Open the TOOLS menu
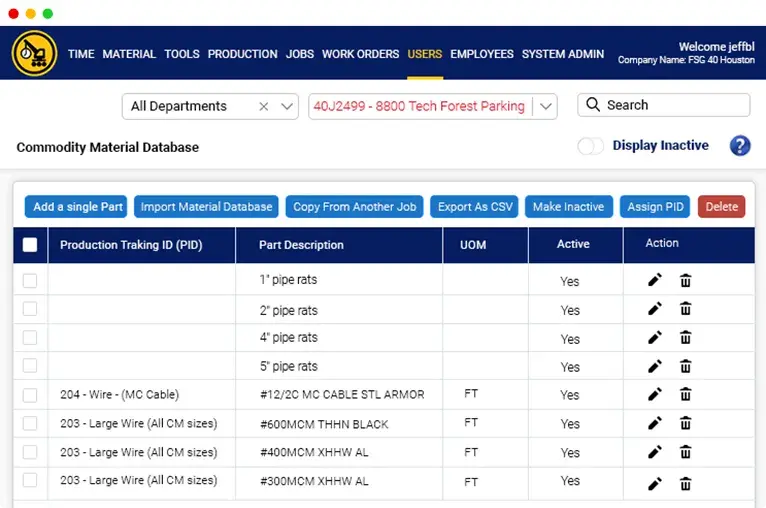This screenshot has width=766, height=508. point(182,54)
